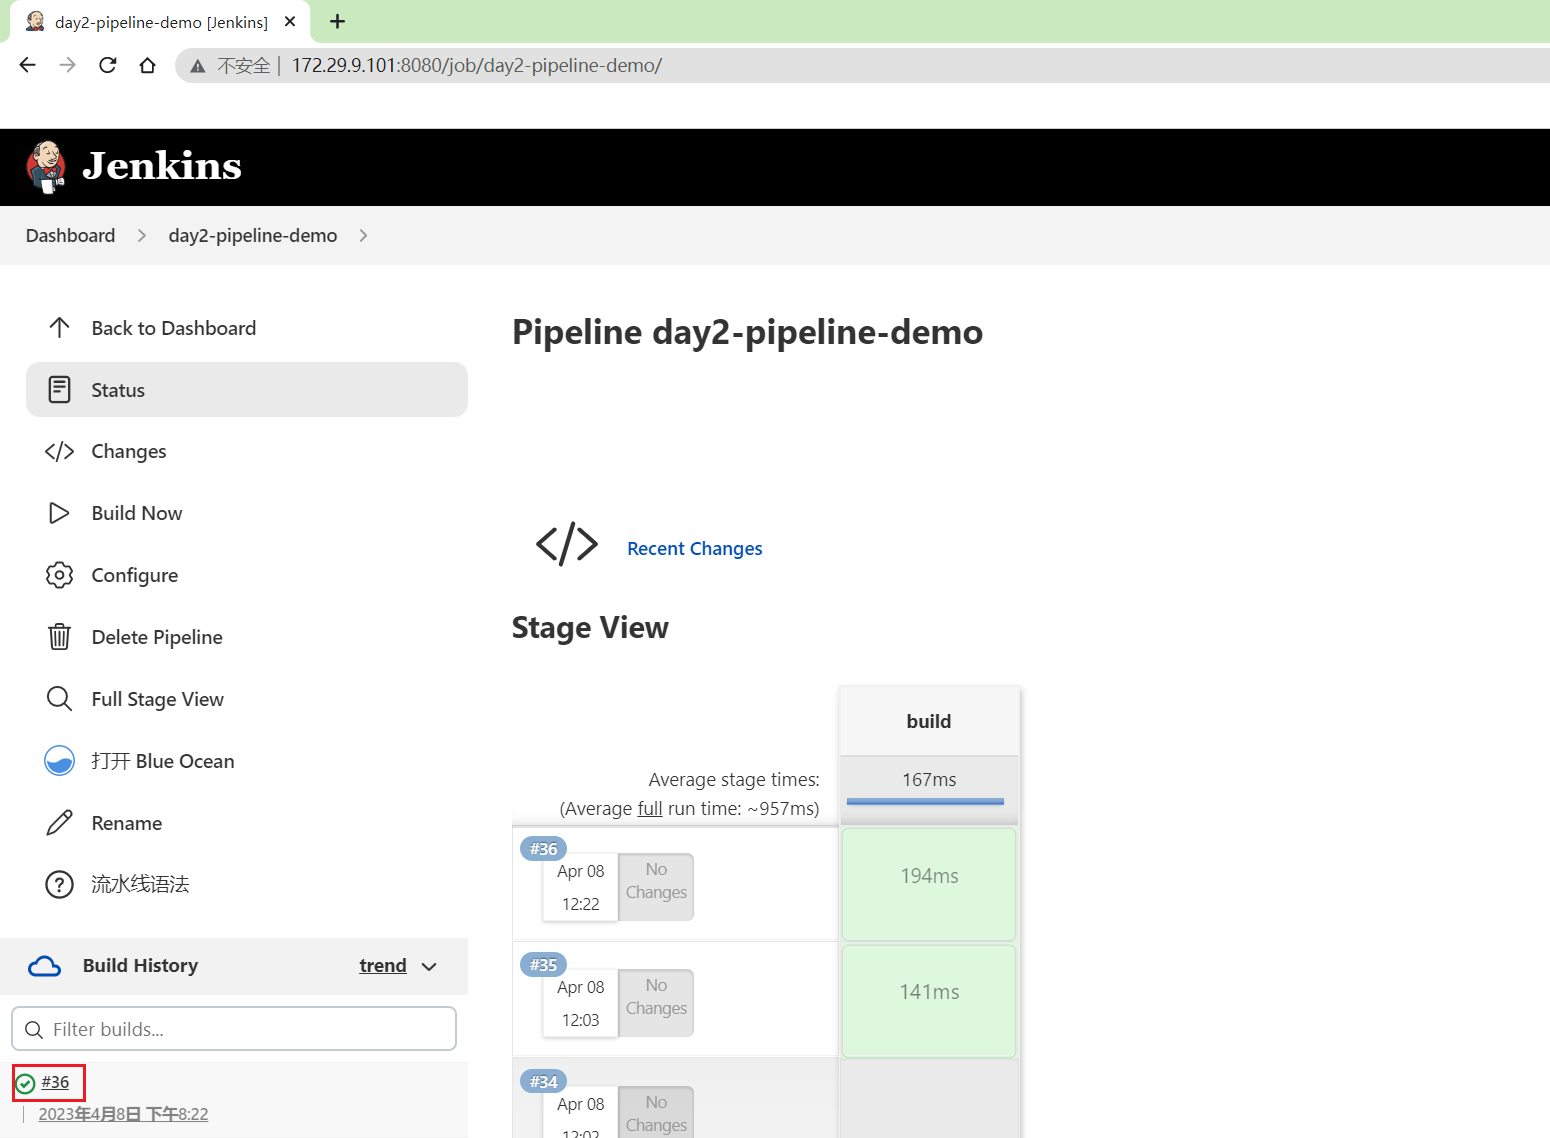Viewport: 1550px width, 1138px height.
Task: Click the Configure gear icon
Action: tap(59, 575)
